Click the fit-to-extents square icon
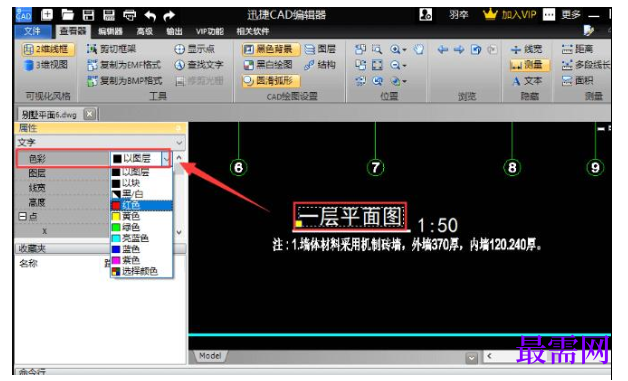 [377, 65]
